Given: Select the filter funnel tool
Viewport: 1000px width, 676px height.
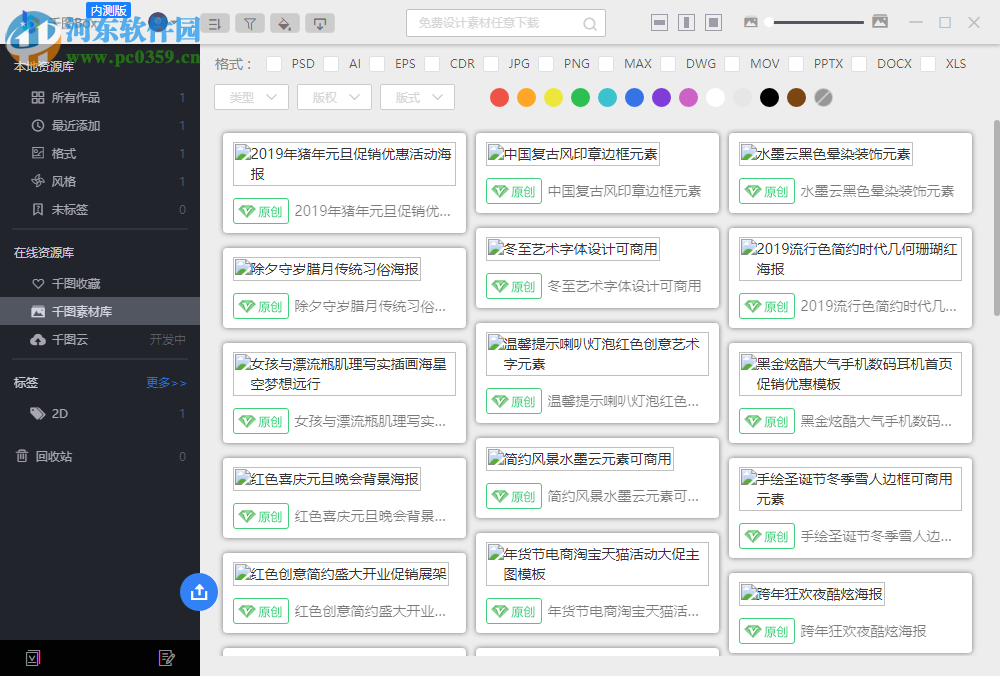Looking at the screenshot, I should [250, 22].
